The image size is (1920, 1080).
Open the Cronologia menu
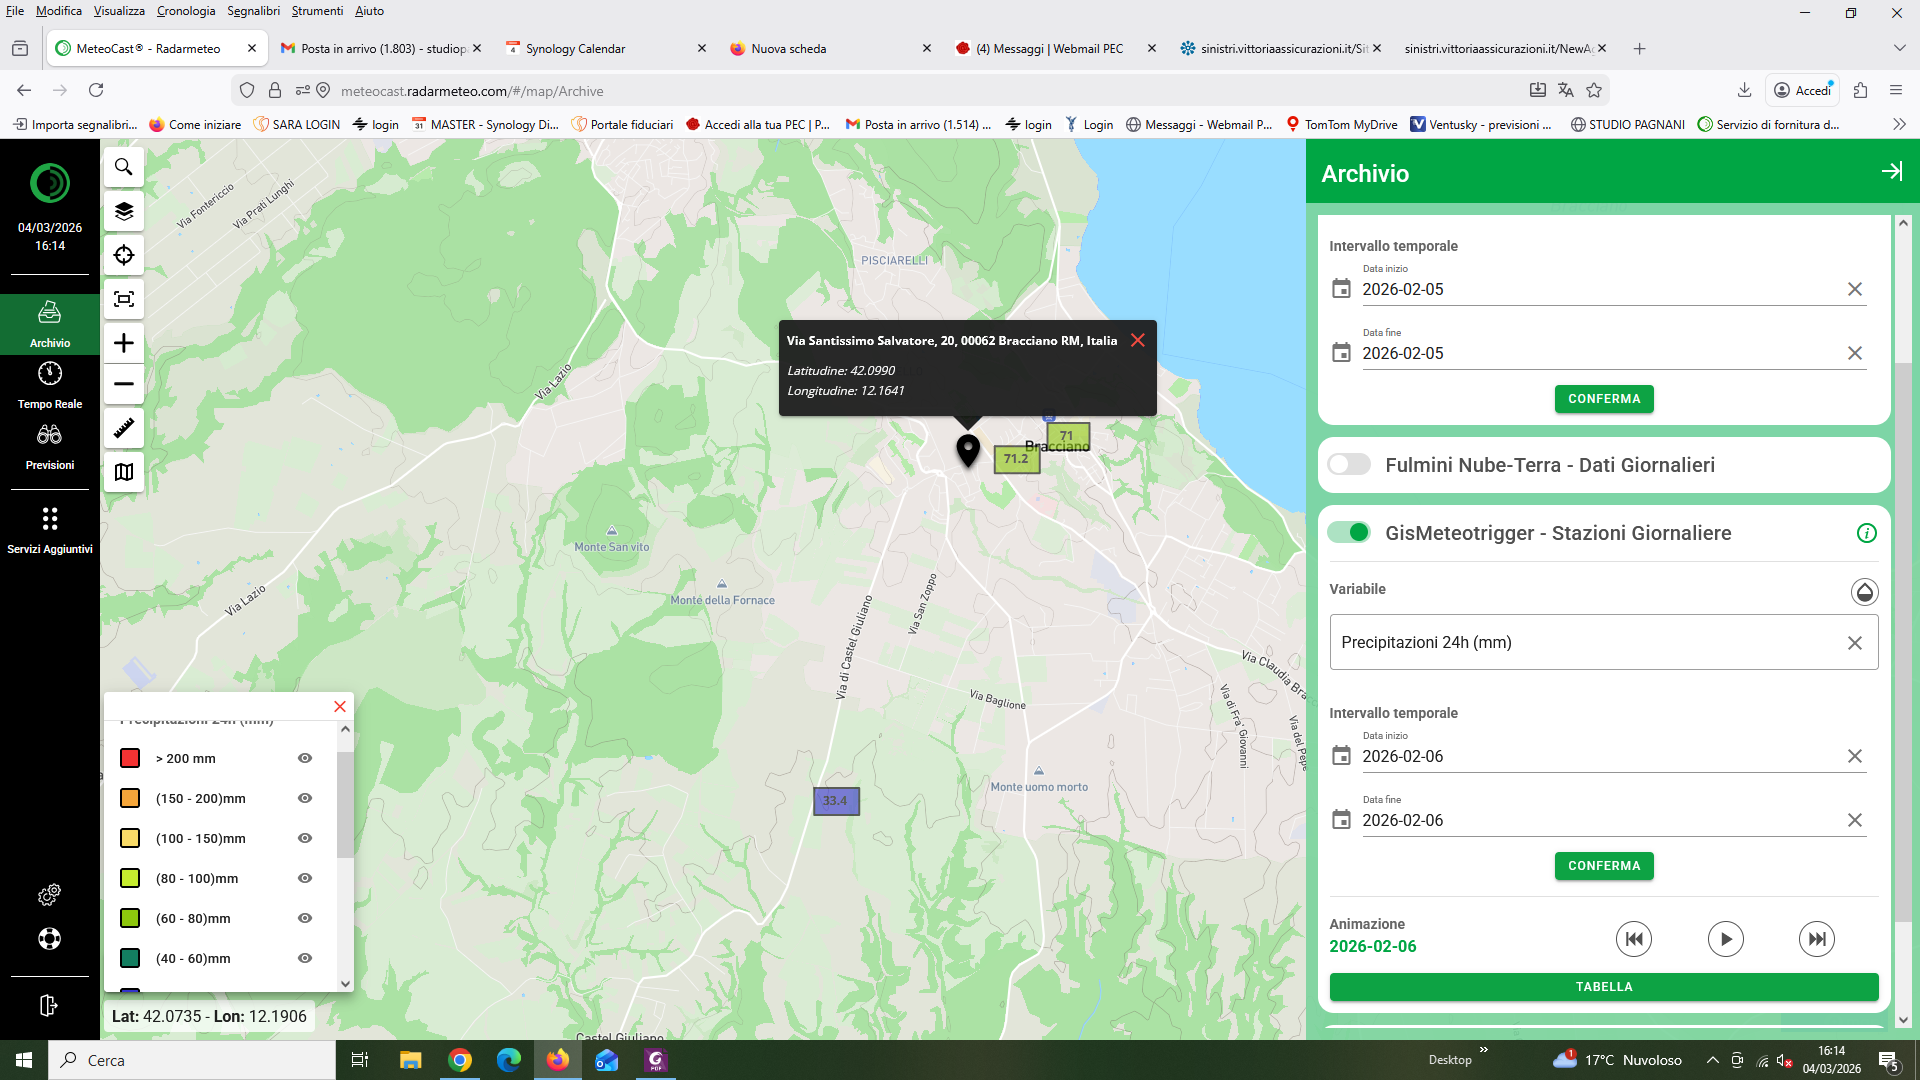(185, 11)
